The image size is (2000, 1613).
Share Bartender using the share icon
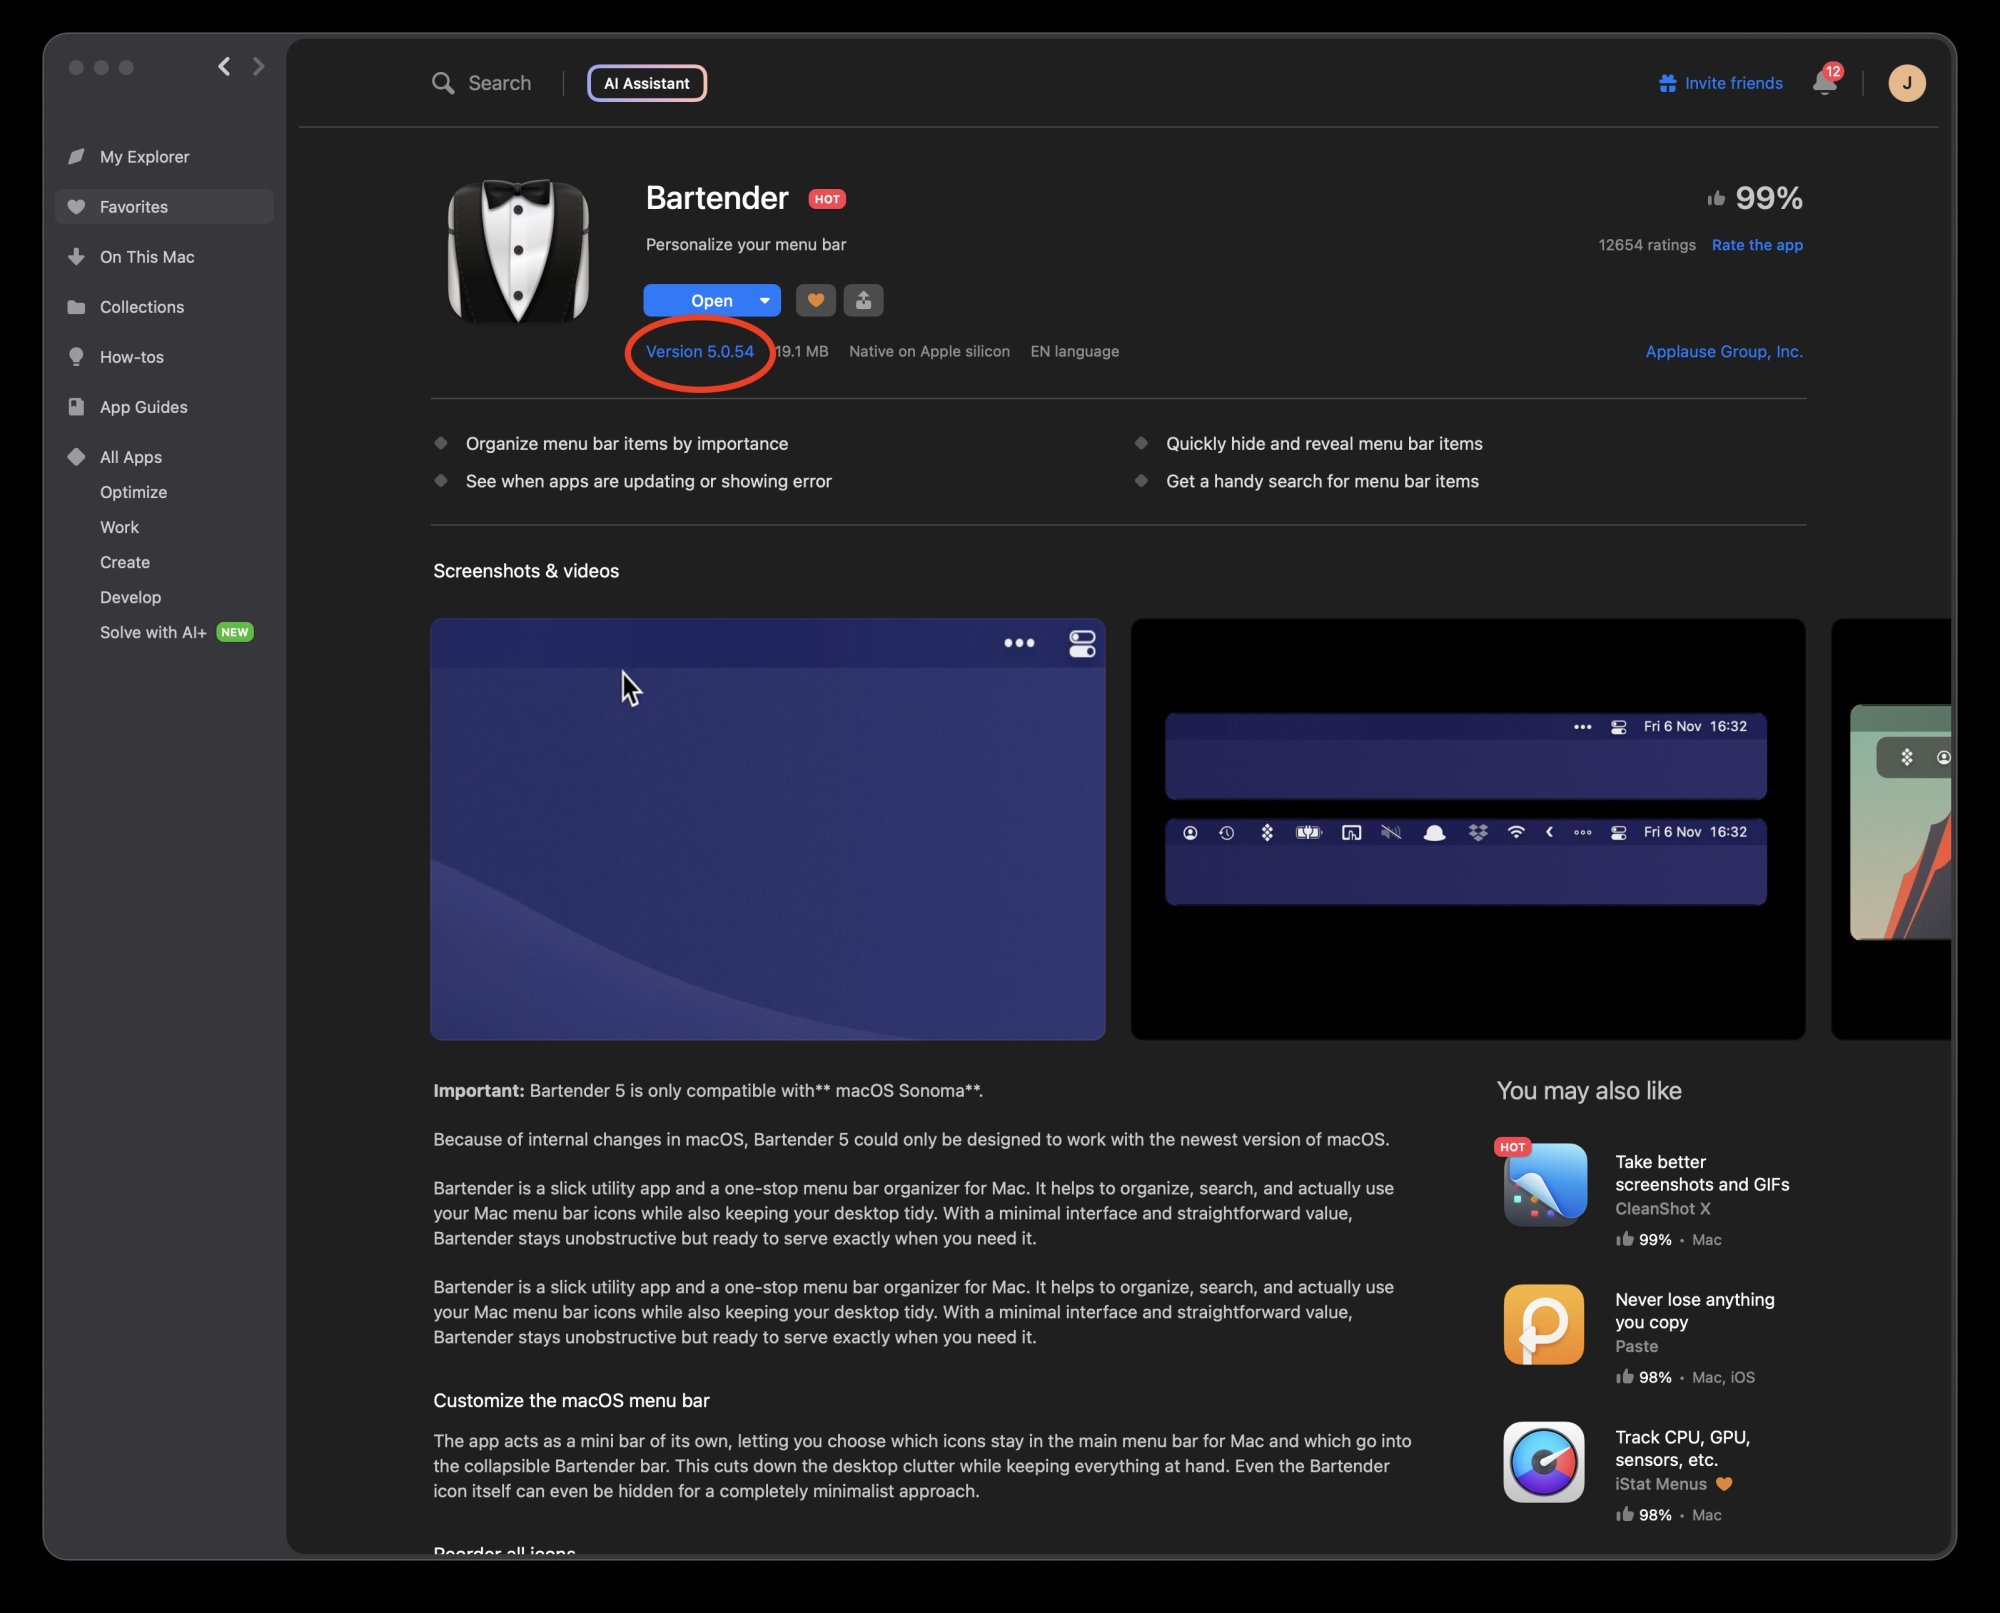[x=863, y=300]
